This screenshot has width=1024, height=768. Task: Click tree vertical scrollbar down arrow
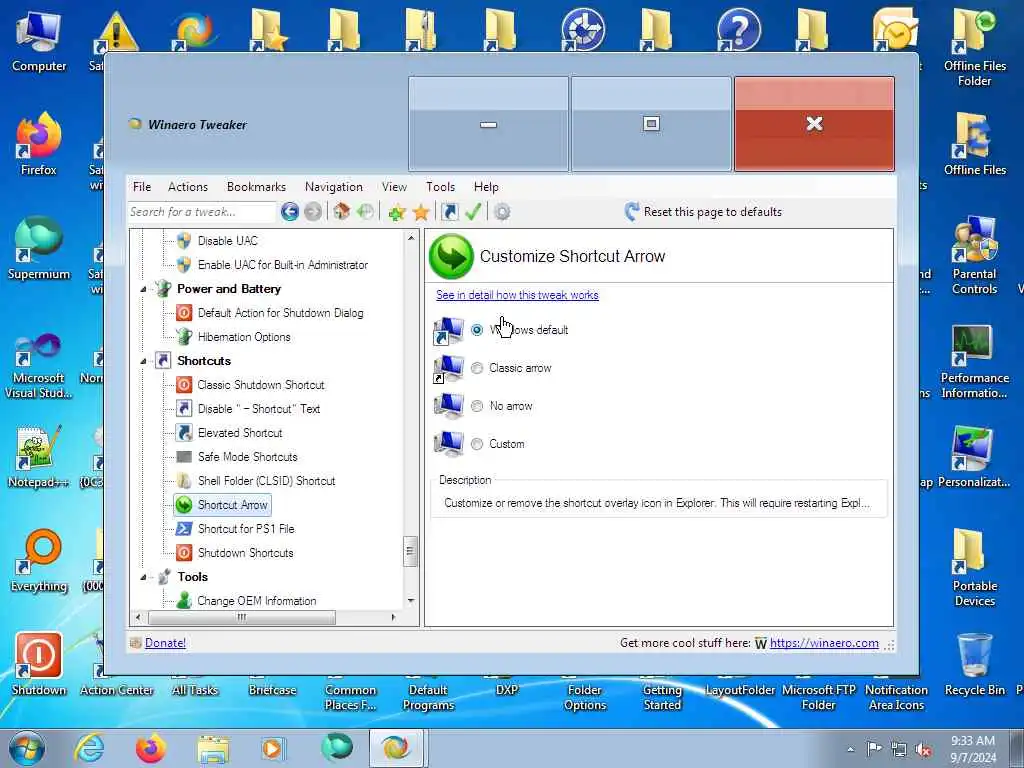[411, 601]
